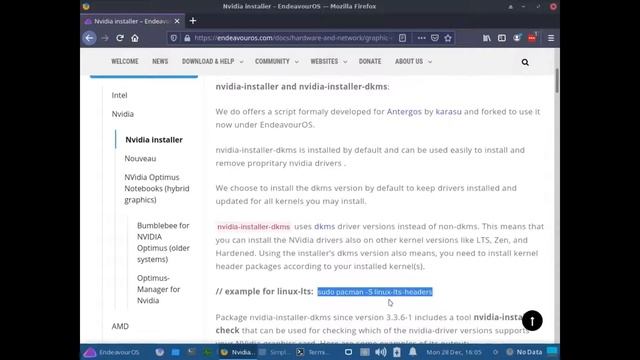640x360 pixels.
Task: Open the Firefox account icon
Action: 517,38
